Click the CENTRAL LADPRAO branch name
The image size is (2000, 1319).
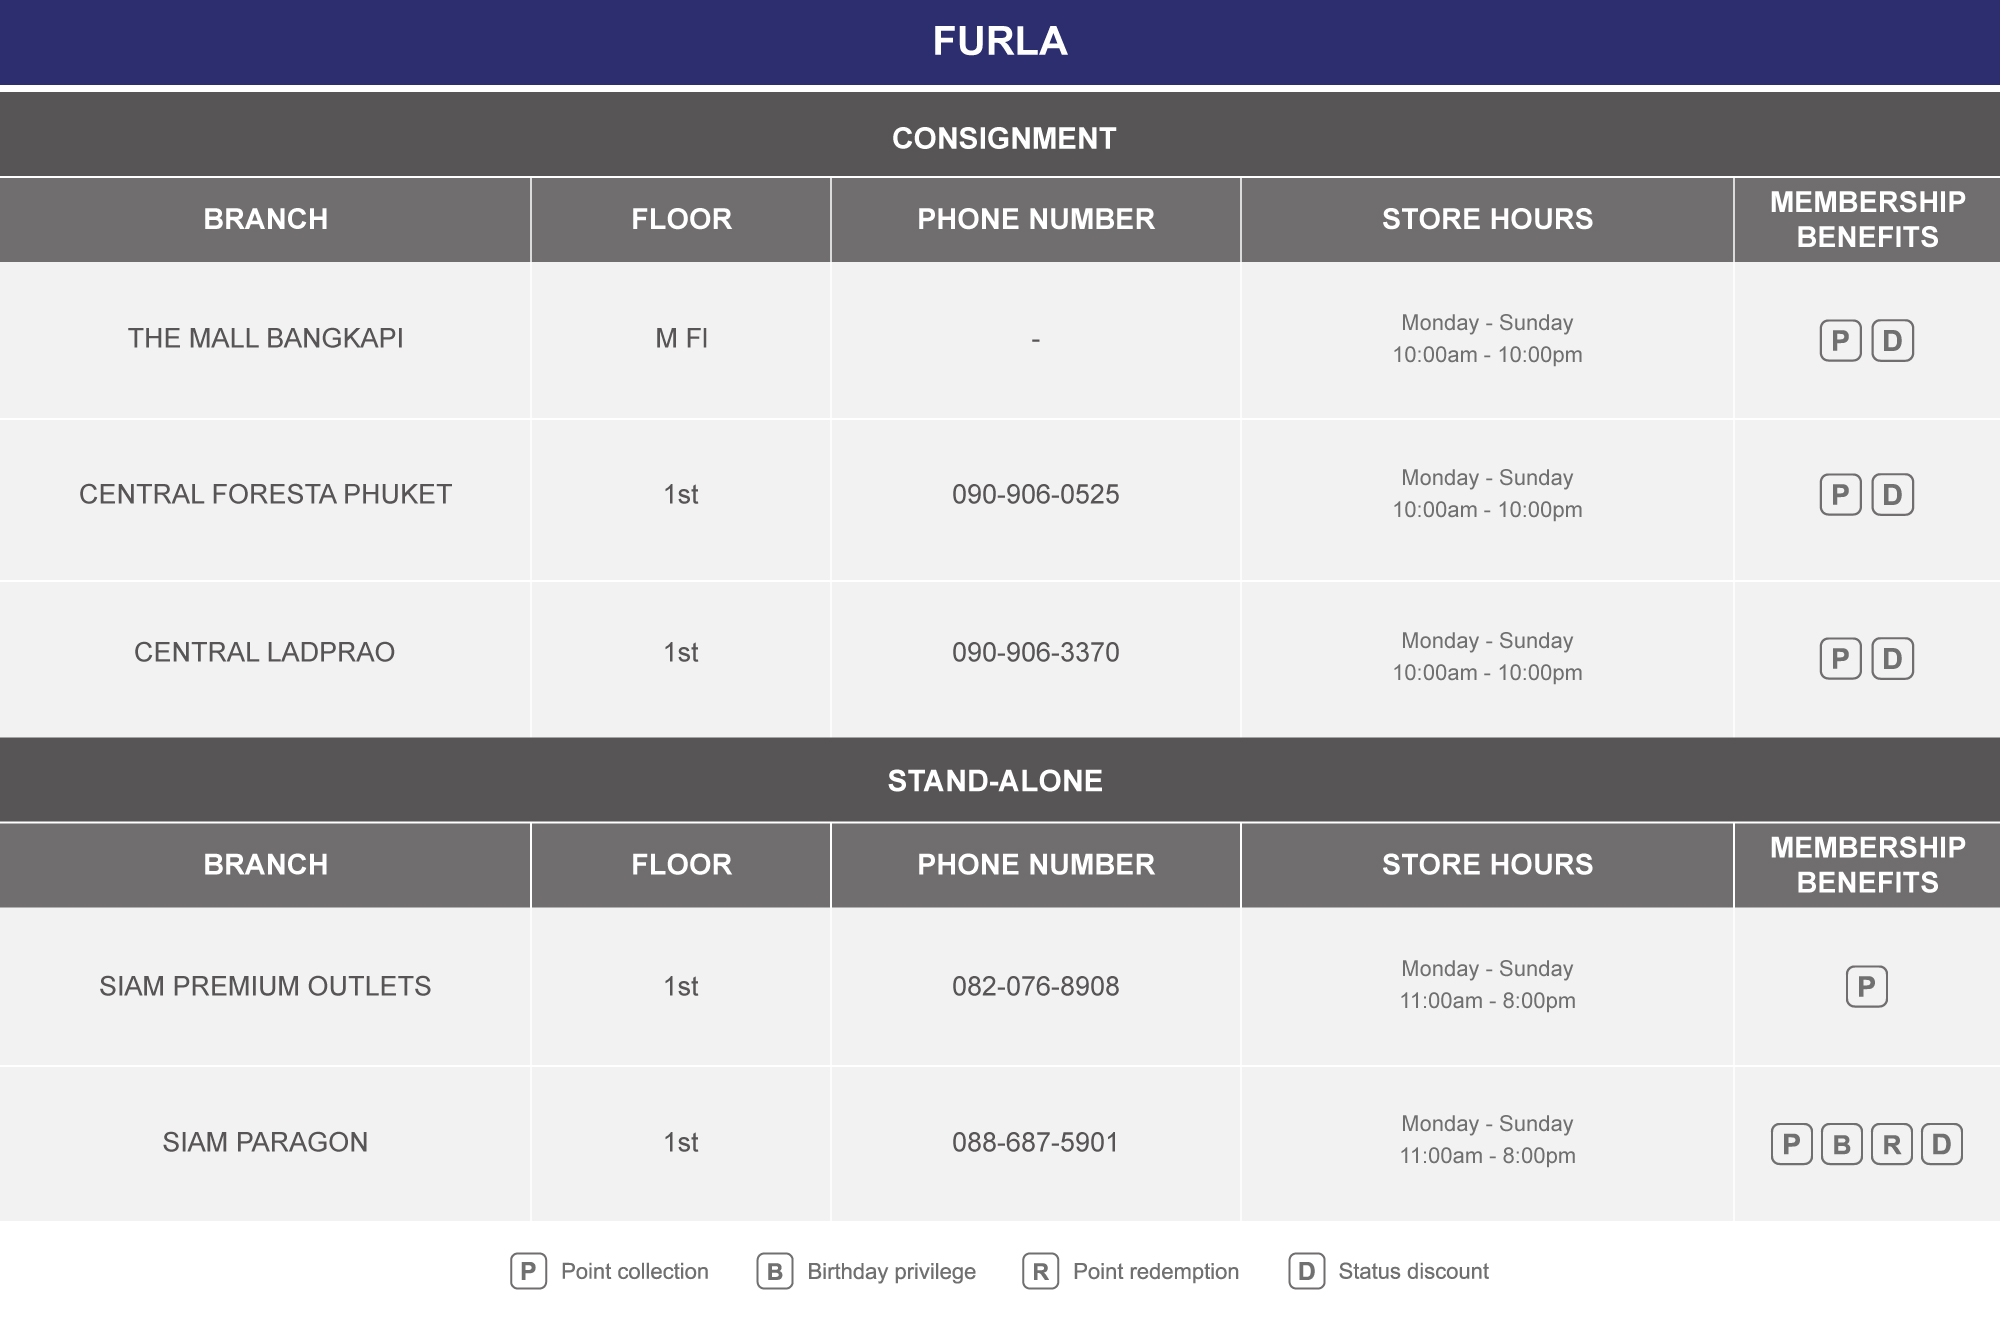pyautogui.click(x=265, y=652)
